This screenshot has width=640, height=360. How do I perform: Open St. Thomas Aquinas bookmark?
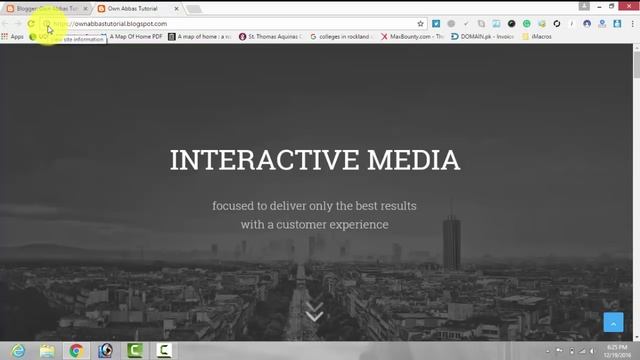coord(271,37)
